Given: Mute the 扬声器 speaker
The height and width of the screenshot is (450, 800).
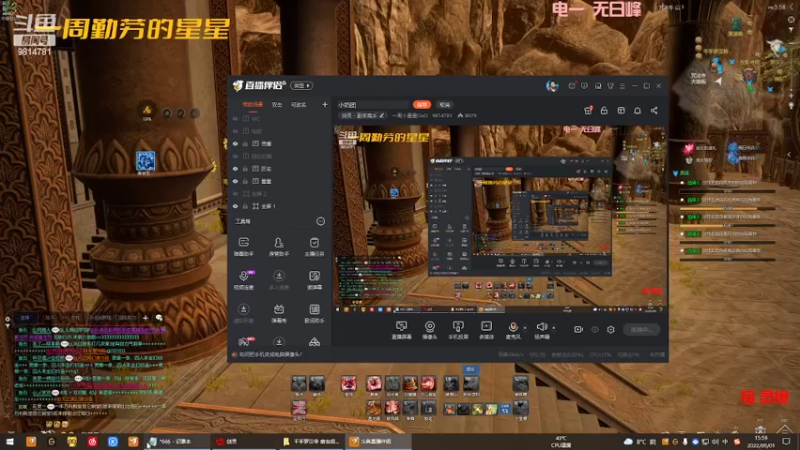Looking at the screenshot, I should (x=541, y=330).
